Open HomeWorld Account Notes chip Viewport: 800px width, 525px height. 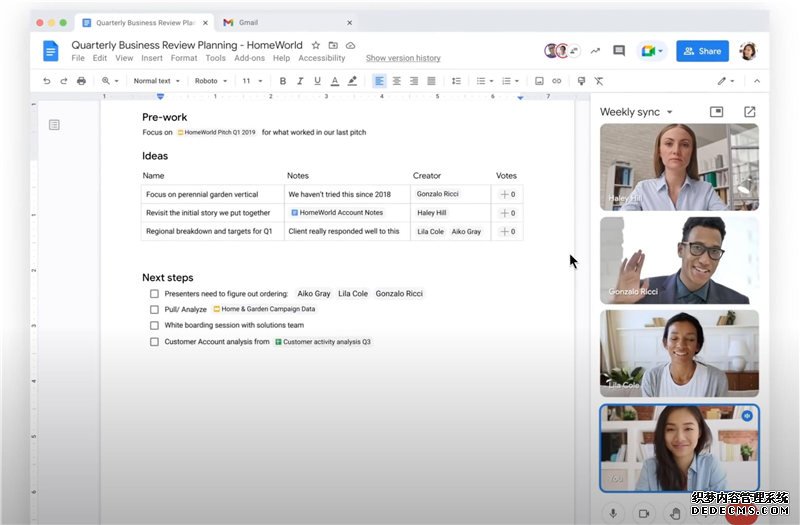(337, 212)
